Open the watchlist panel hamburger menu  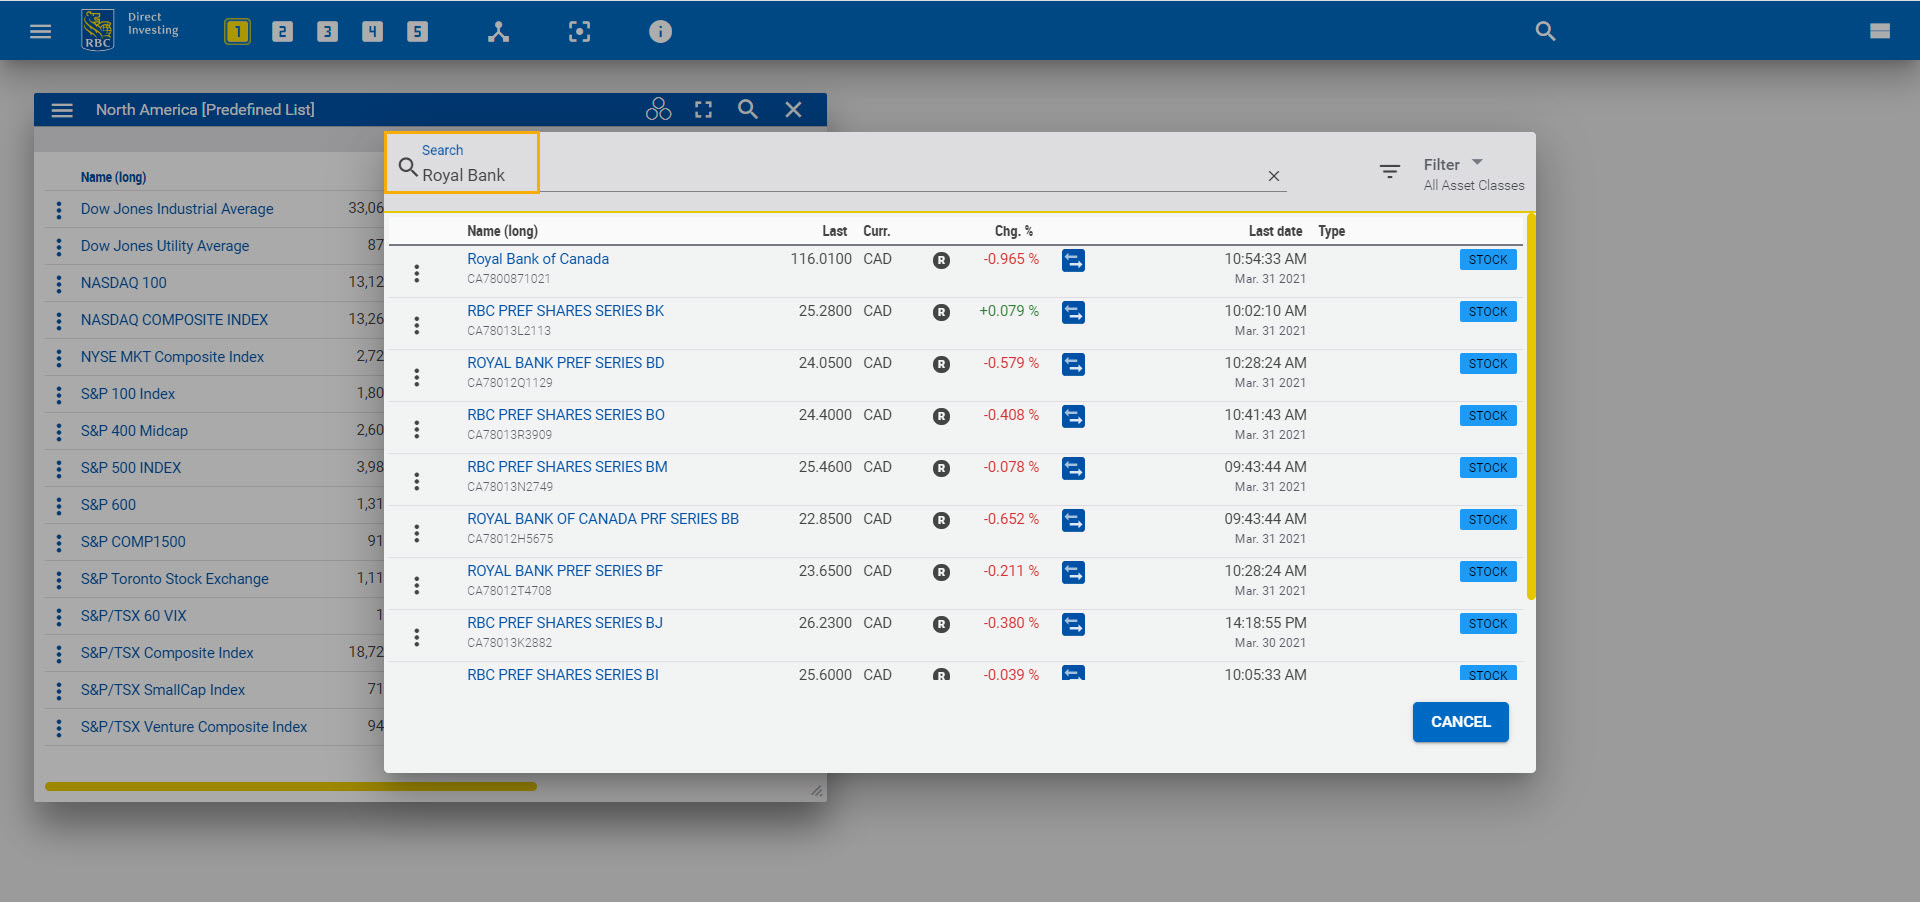point(62,109)
